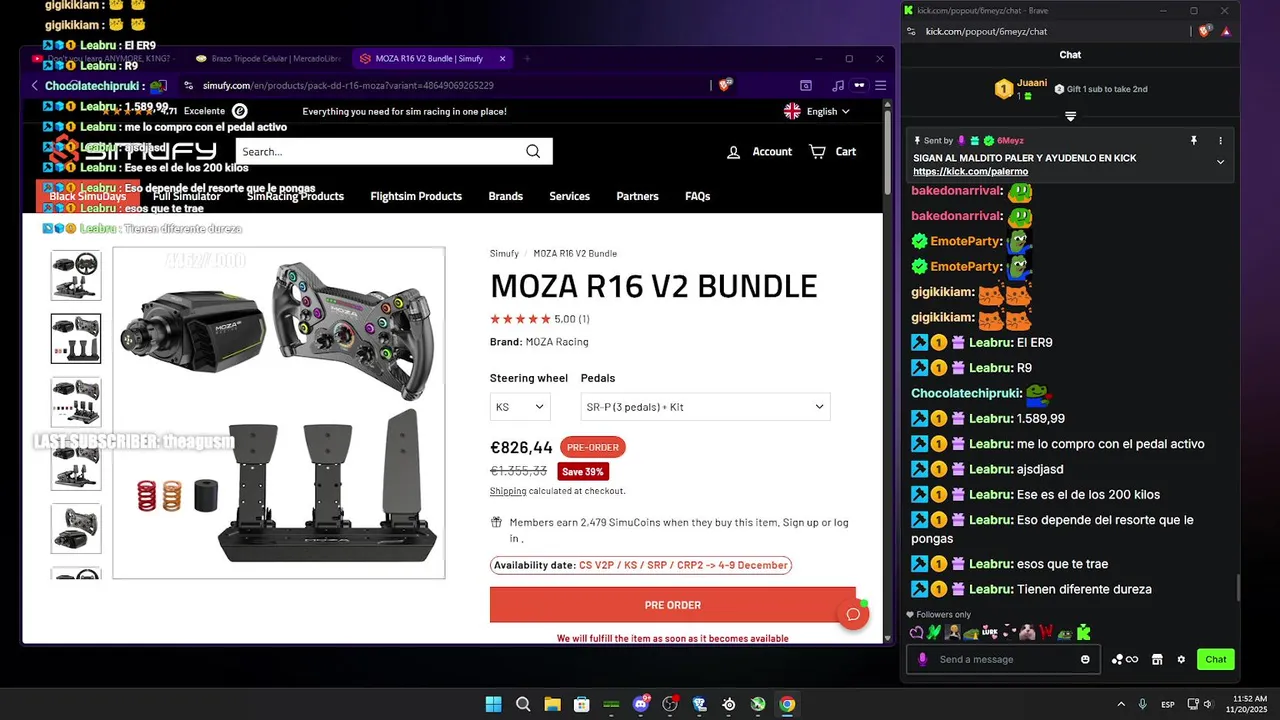
Task: Click the red PRE ORDER button
Action: click(x=672, y=605)
